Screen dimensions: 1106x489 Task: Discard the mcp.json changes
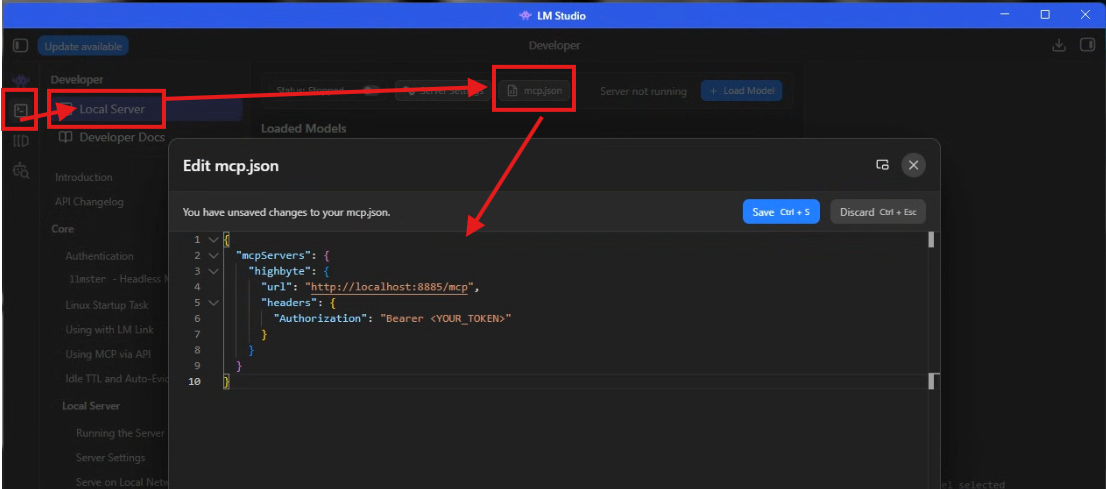(x=877, y=212)
